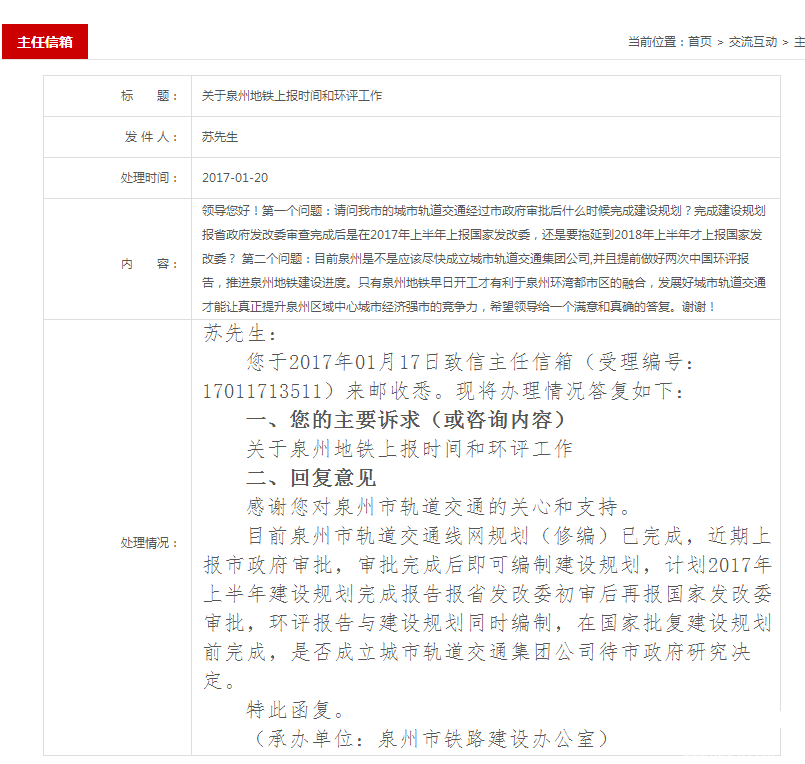Click the heading 一、您的主要诉求（或咨询内容）

[407, 419]
